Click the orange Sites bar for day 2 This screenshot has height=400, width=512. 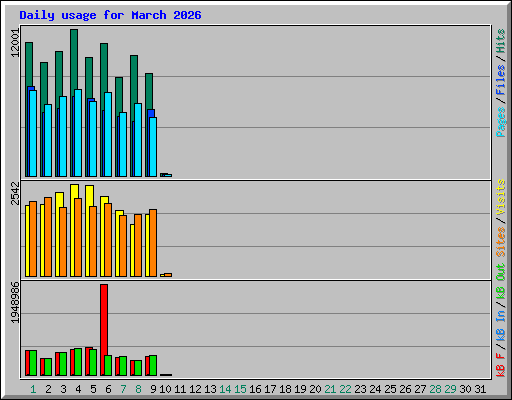(x=48, y=237)
